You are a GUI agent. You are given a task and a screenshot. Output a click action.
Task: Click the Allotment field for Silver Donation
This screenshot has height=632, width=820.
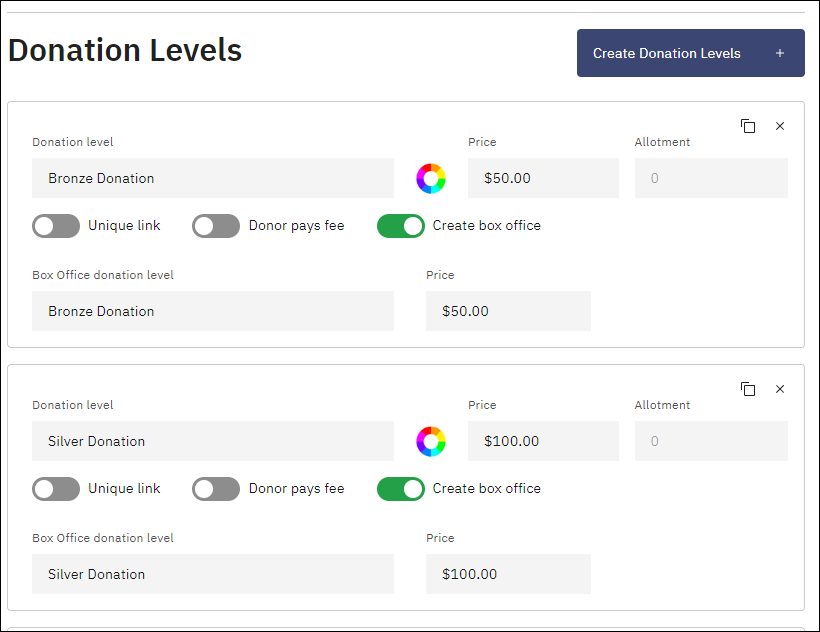coord(711,441)
